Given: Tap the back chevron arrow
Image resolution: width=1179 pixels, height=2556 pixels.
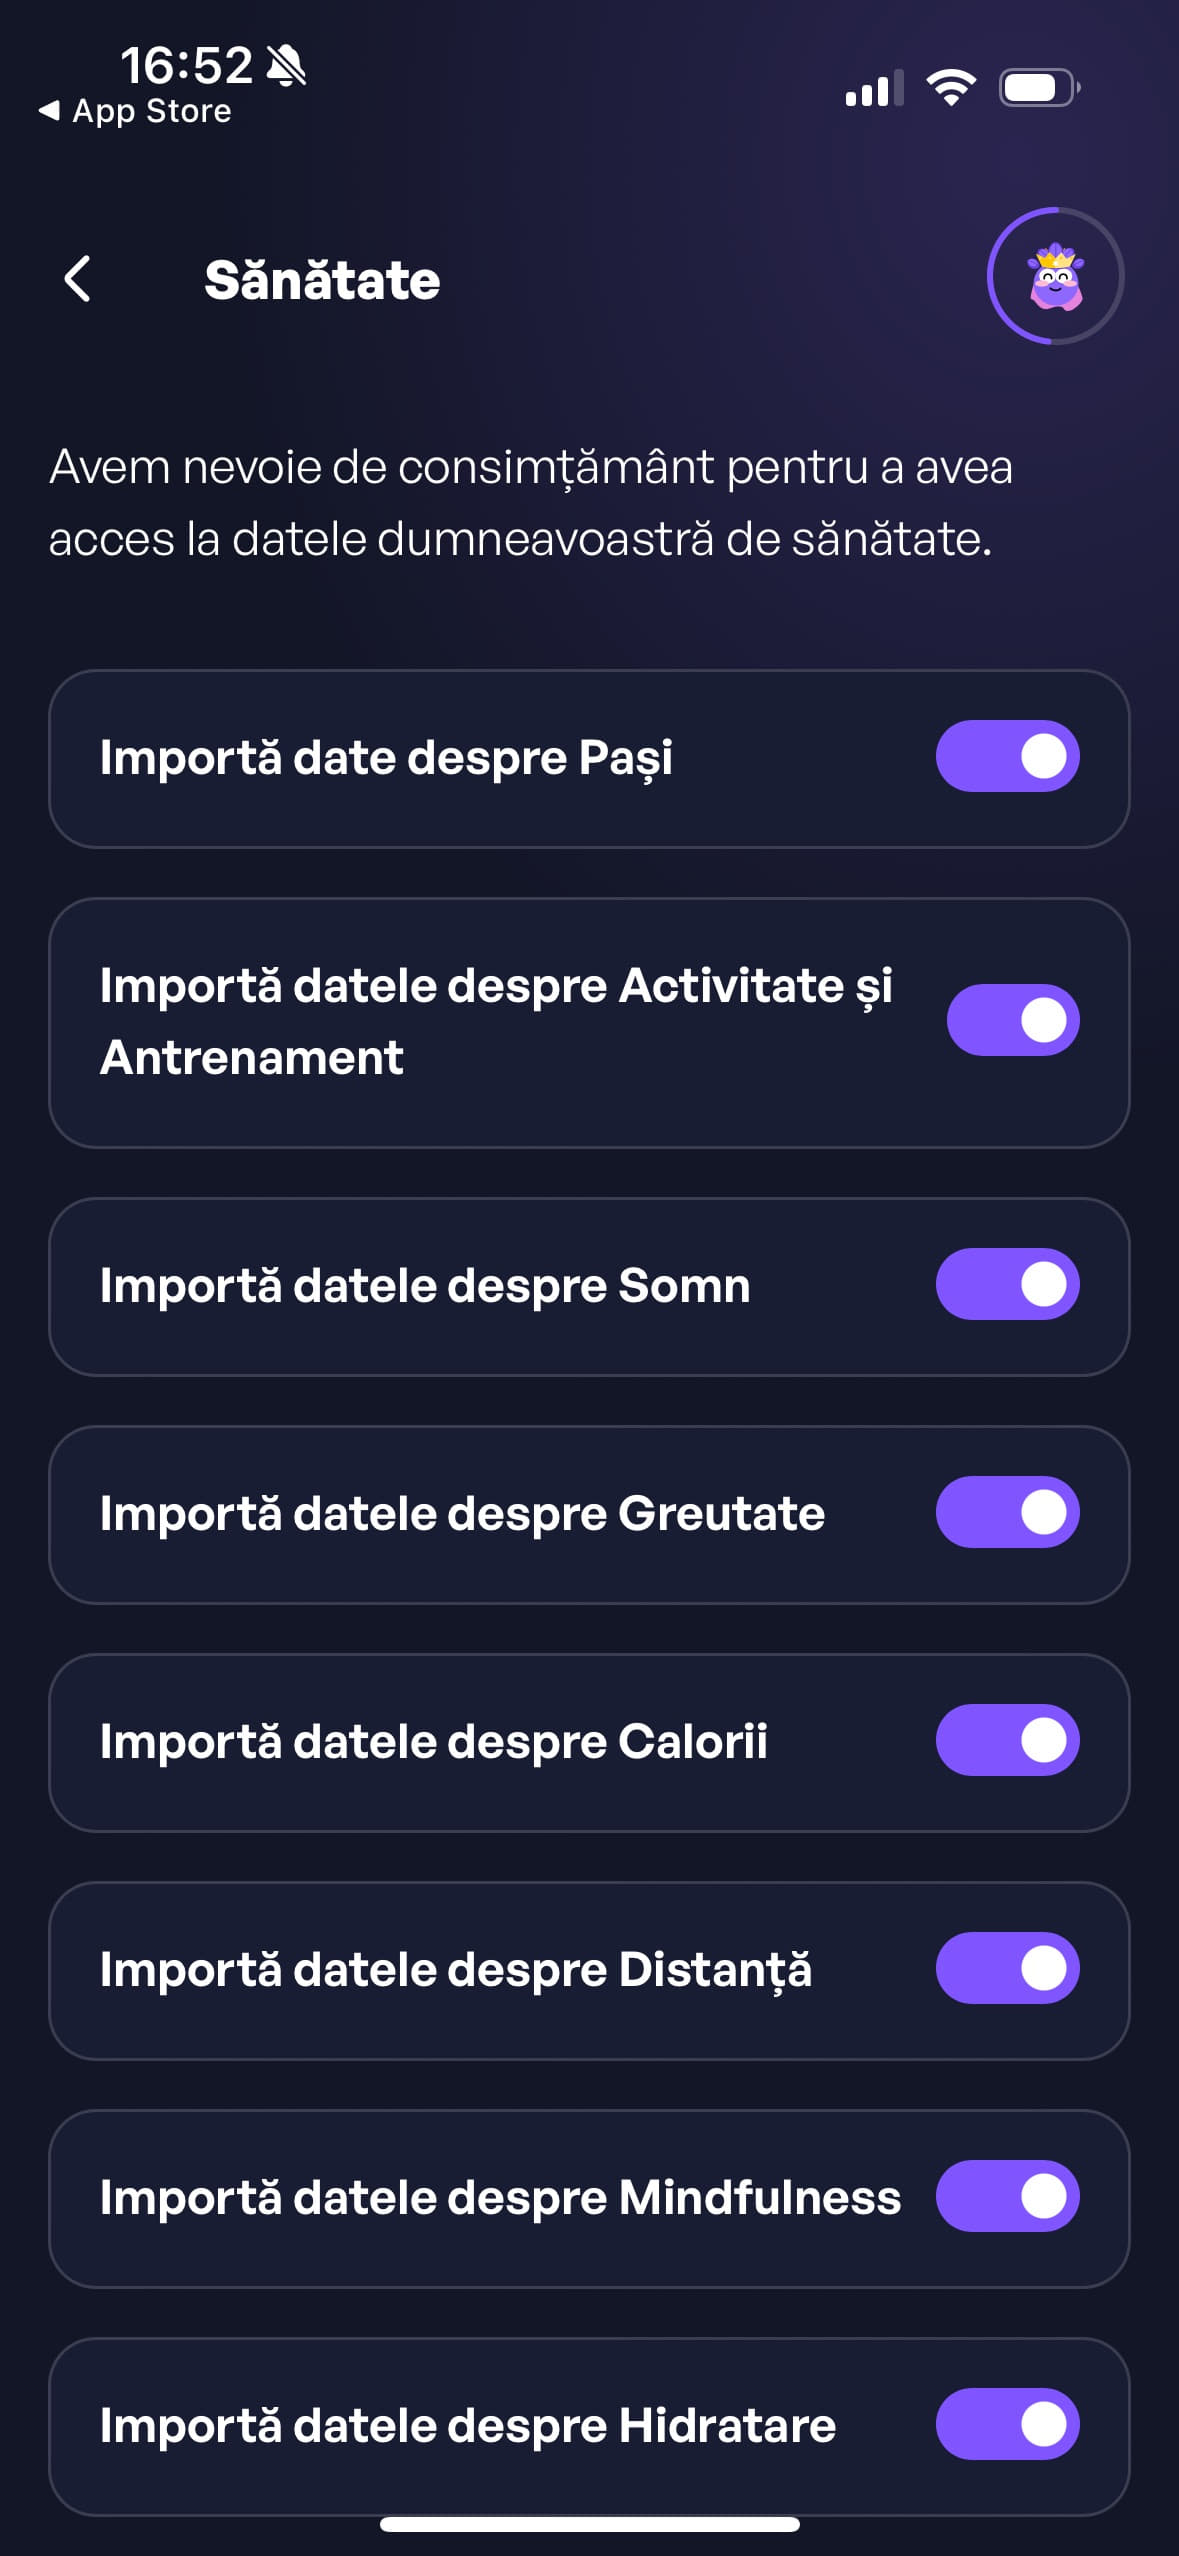Looking at the screenshot, I should (x=78, y=279).
